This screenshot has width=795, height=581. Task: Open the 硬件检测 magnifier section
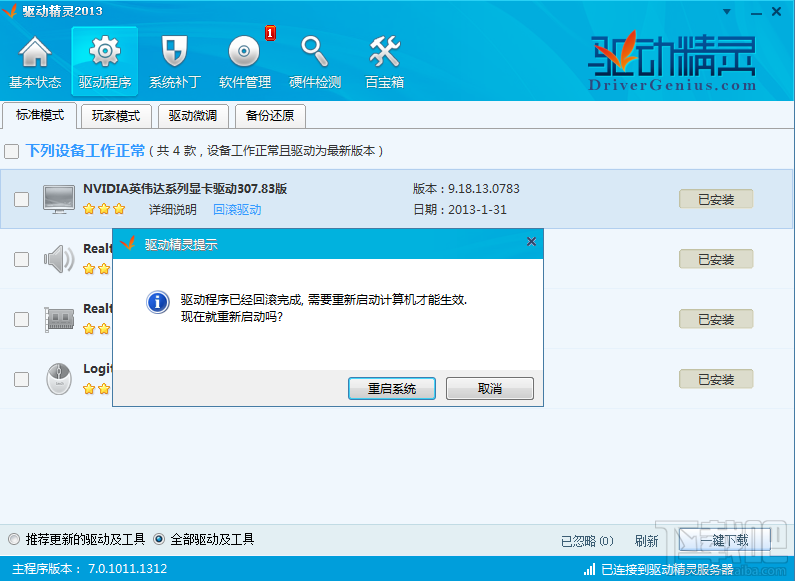tap(314, 62)
